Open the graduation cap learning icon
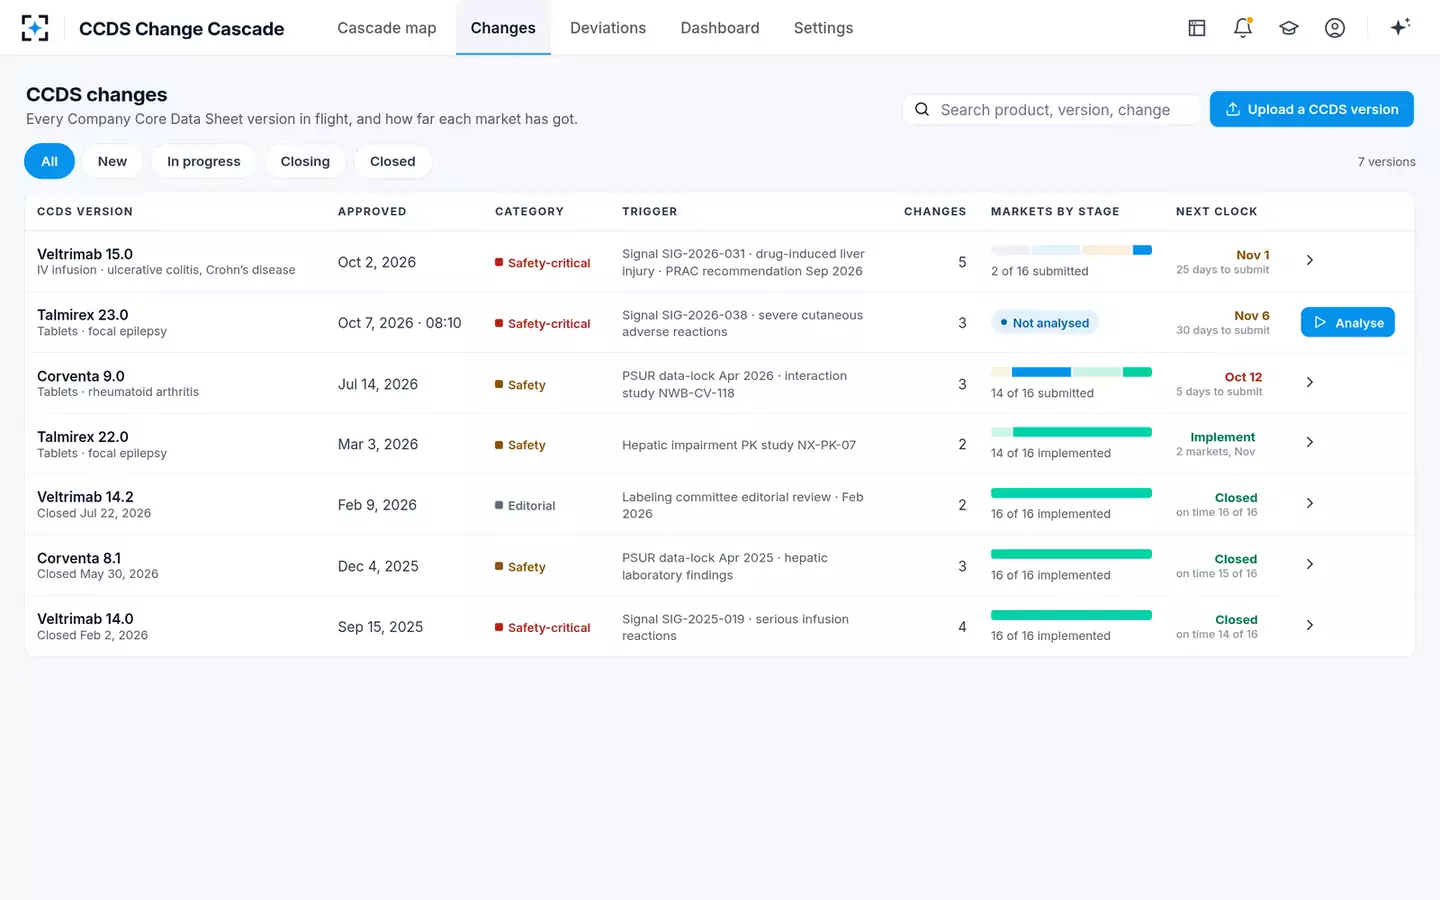1440x900 pixels. [x=1289, y=28]
